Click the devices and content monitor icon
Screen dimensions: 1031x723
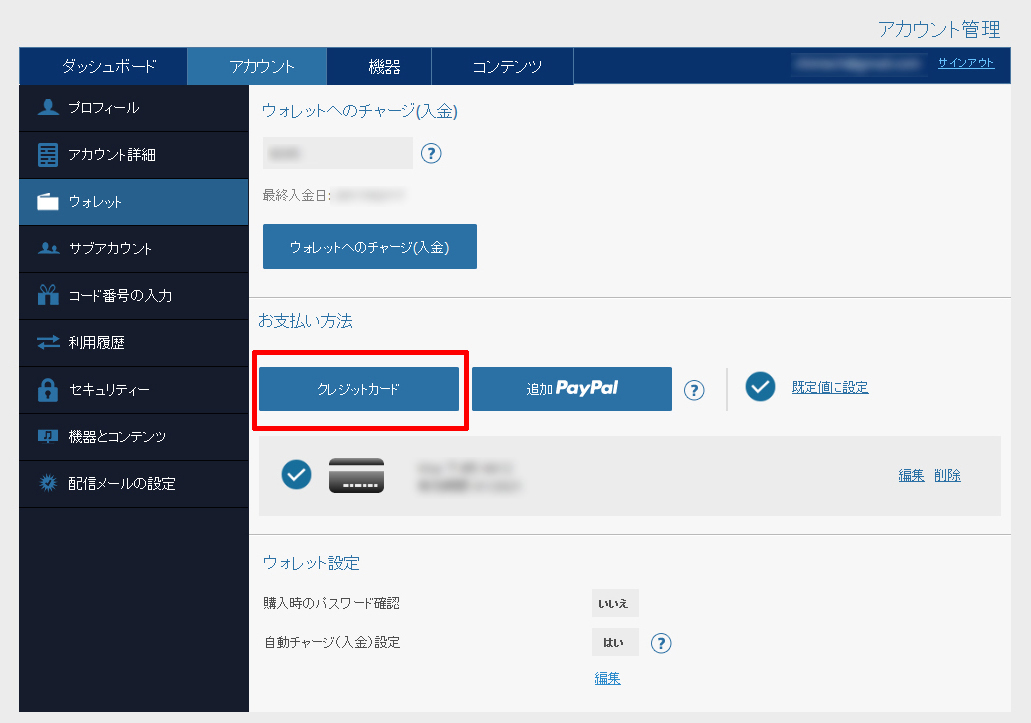48,436
